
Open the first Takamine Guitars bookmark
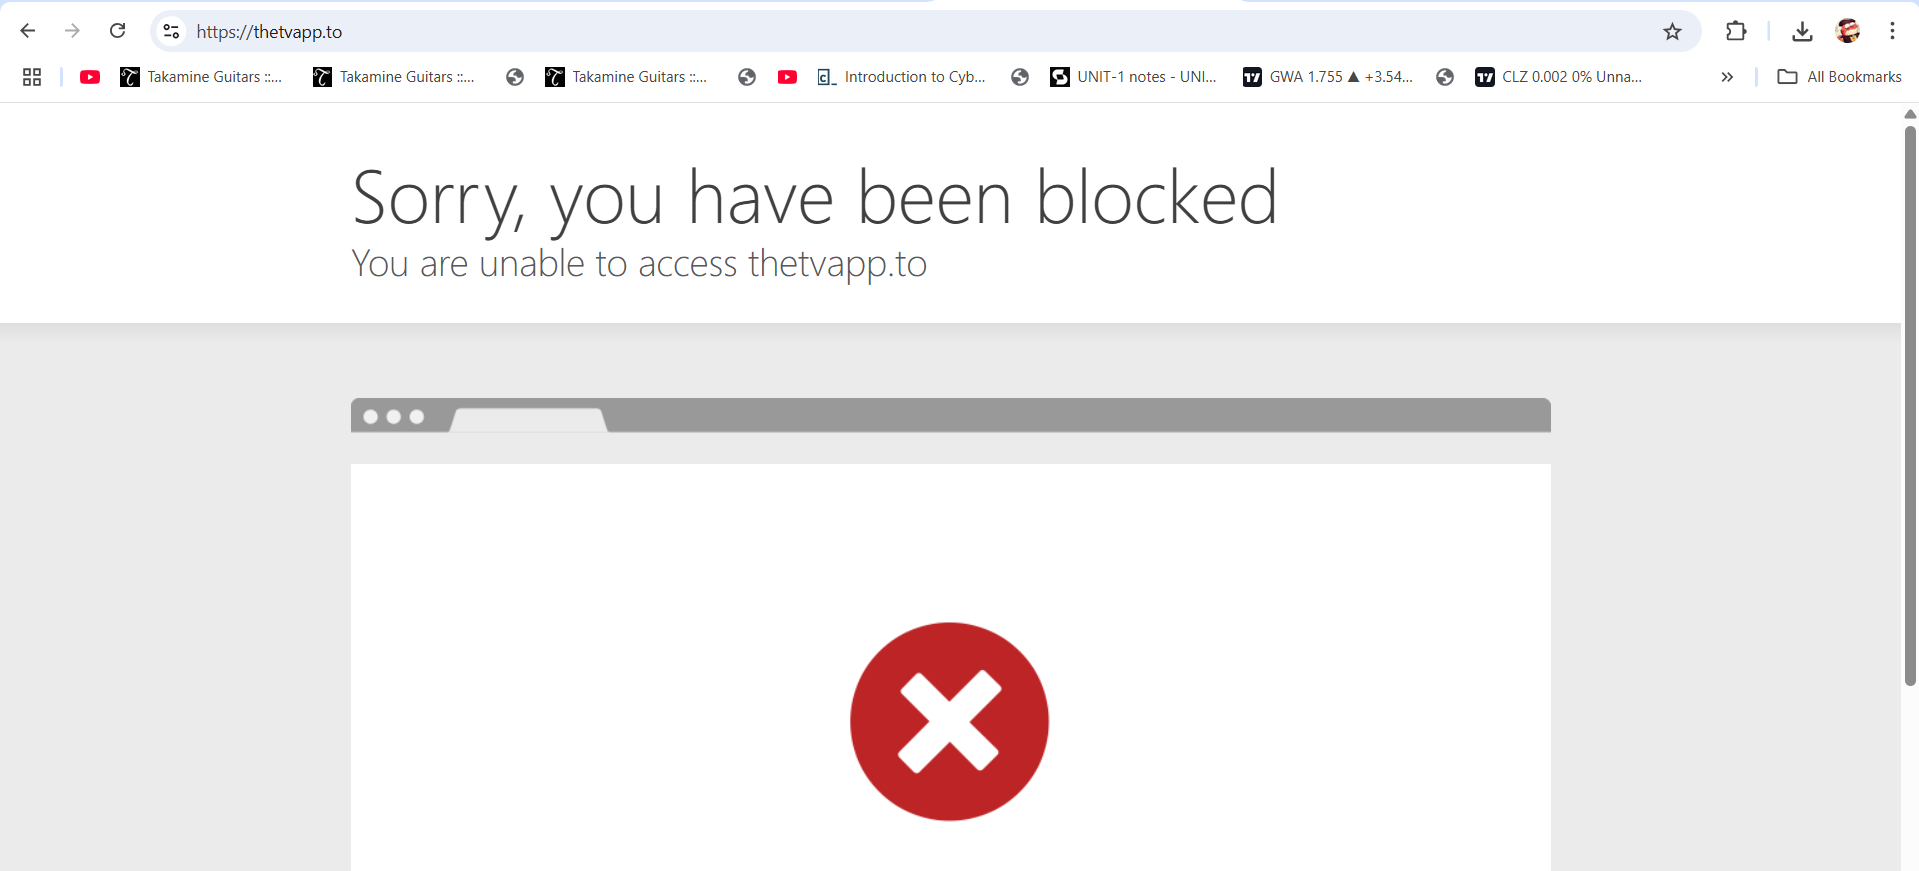tap(201, 77)
